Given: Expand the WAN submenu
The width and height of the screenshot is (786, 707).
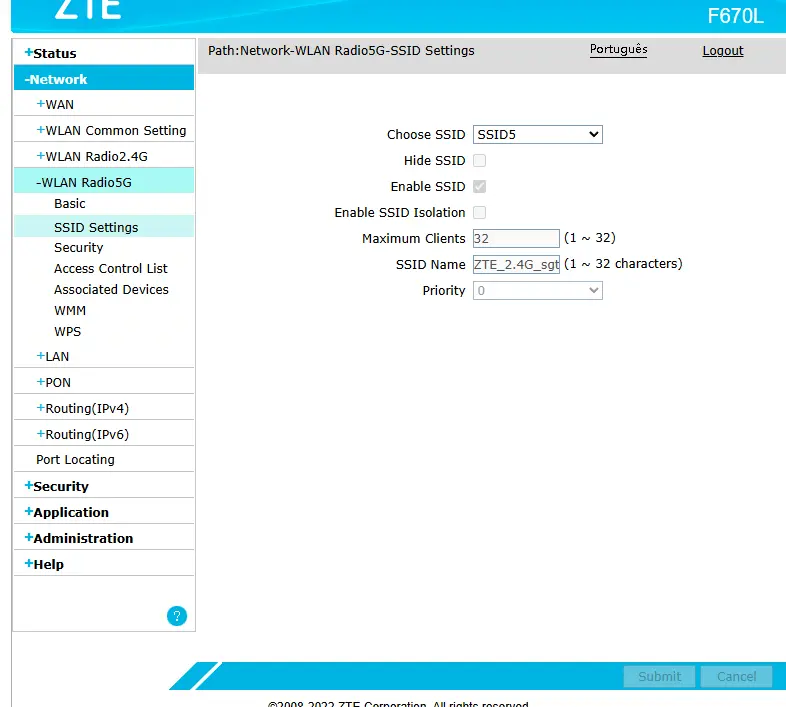Looking at the screenshot, I should point(55,104).
